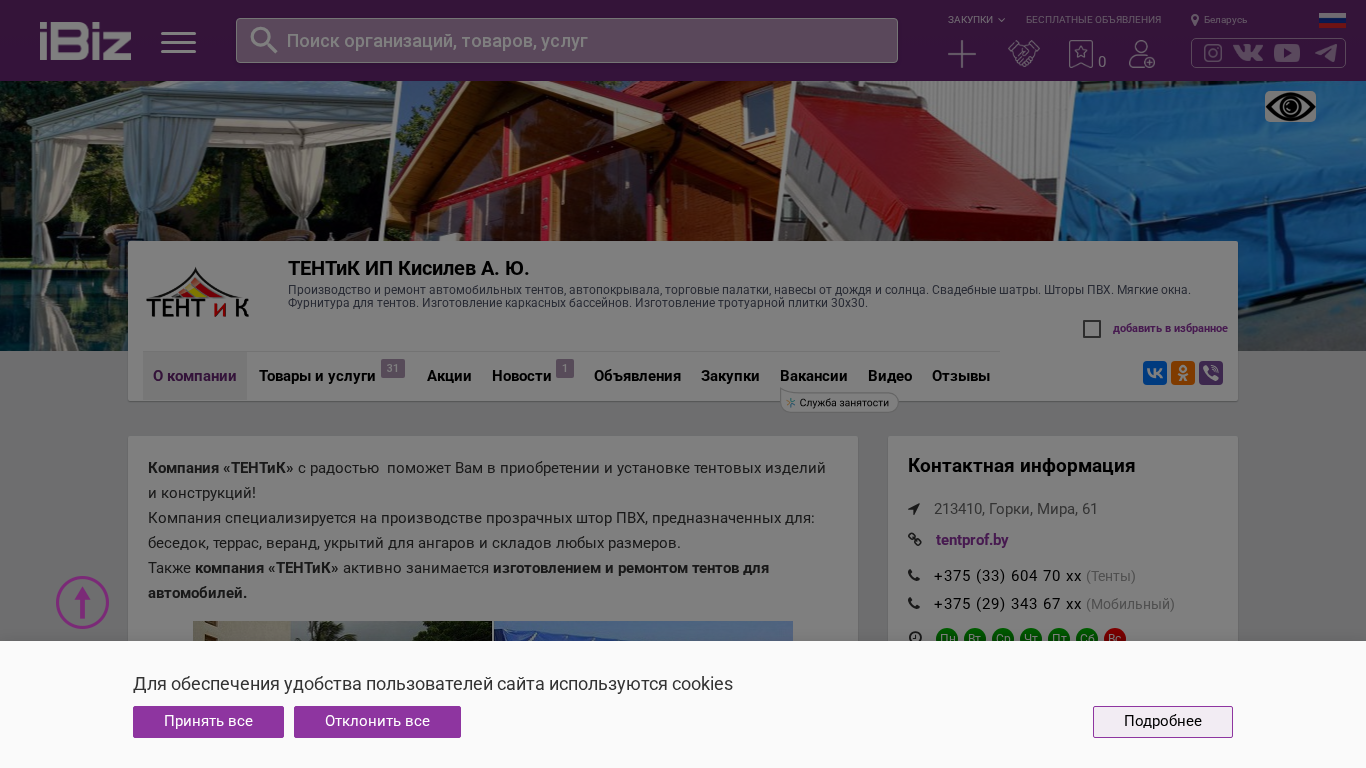The width and height of the screenshot is (1366, 768).
Task: Expand the Закупки dropdown in header
Action: coord(976,20)
